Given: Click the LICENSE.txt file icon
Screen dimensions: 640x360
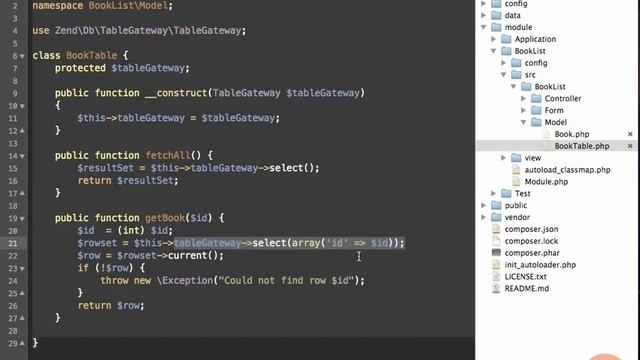Looking at the screenshot, I should click(496, 276).
